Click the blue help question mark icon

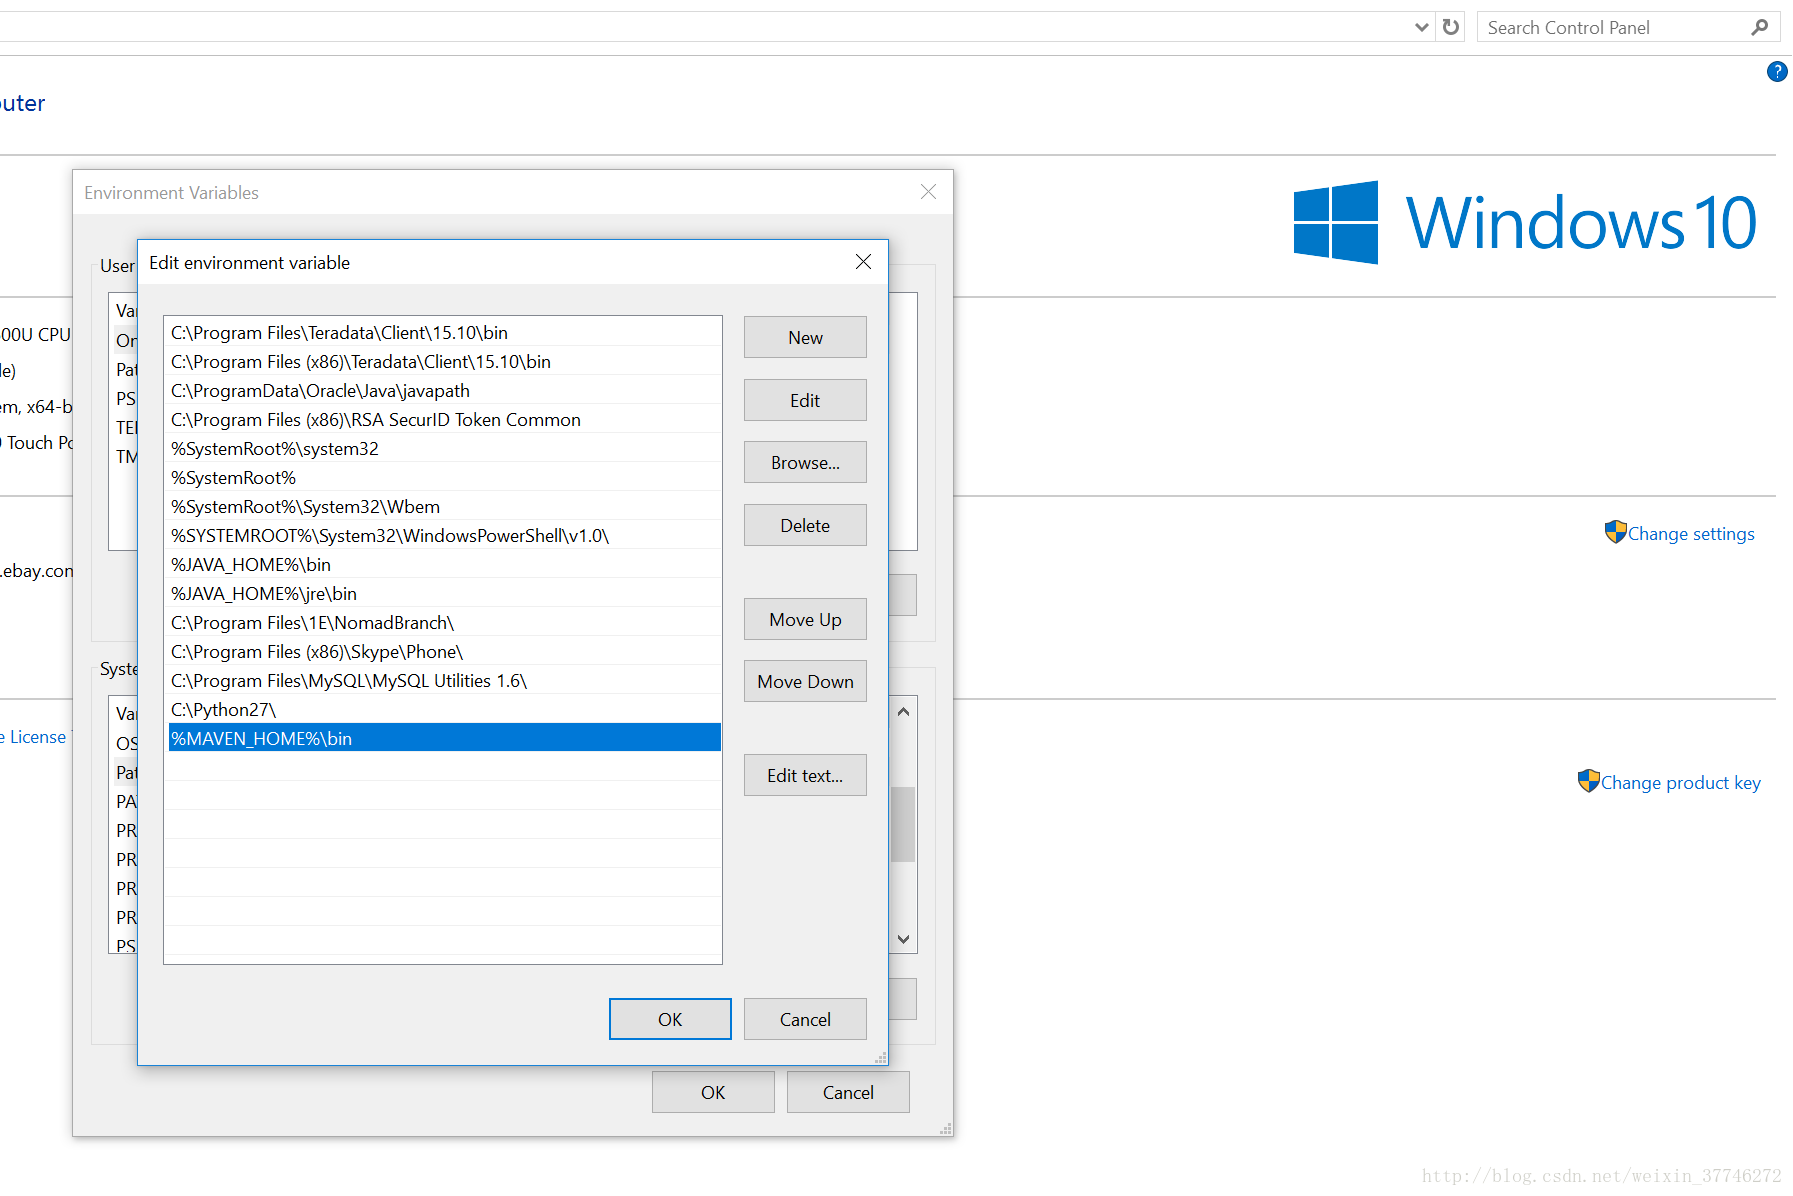click(1776, 72)
